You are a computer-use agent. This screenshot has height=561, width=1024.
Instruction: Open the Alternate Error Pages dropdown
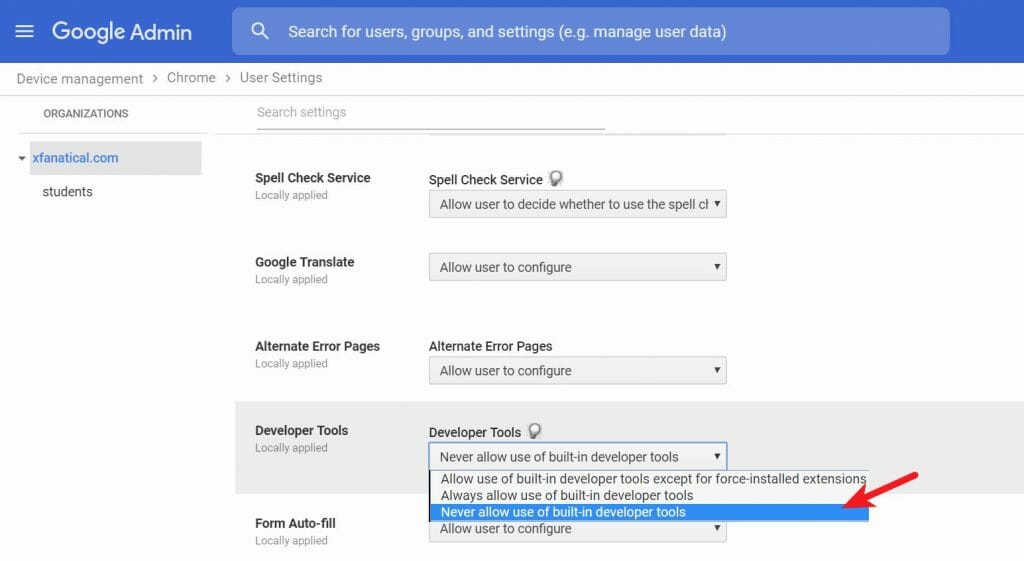point(577,370)
